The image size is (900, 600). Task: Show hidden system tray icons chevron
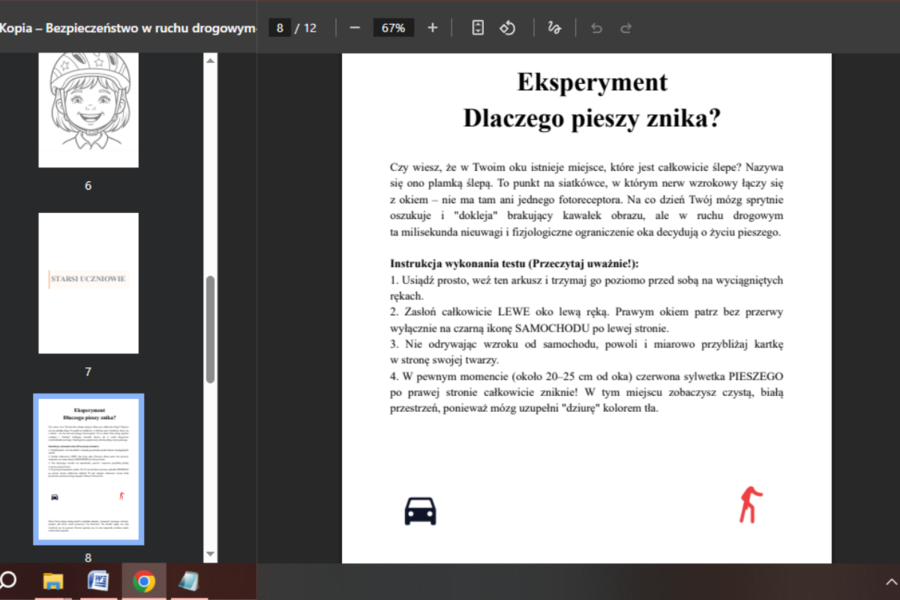click(891, 582)
